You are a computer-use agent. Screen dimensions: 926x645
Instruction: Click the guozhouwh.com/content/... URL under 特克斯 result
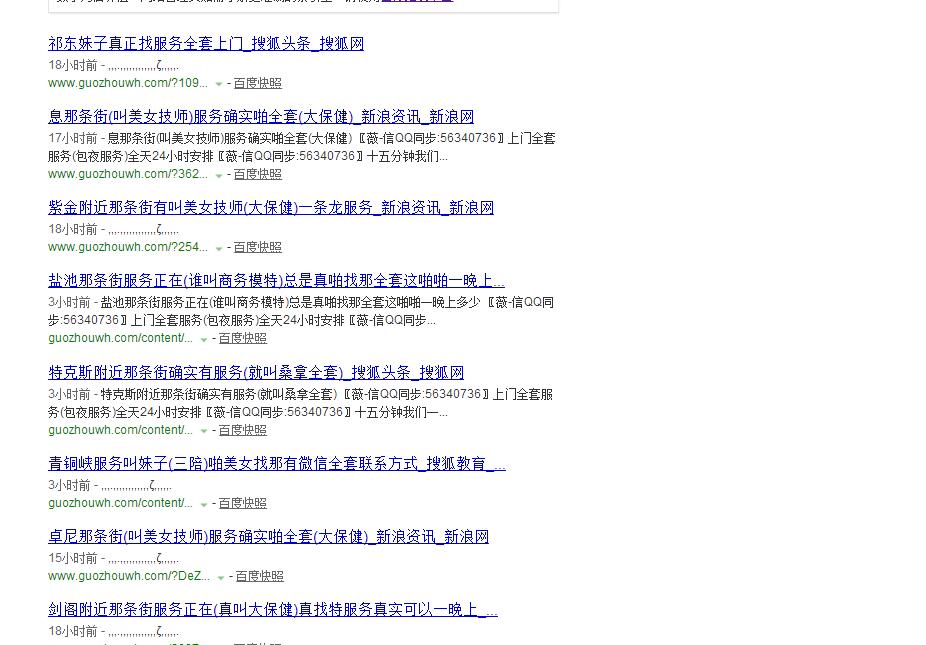pos(120,430)
